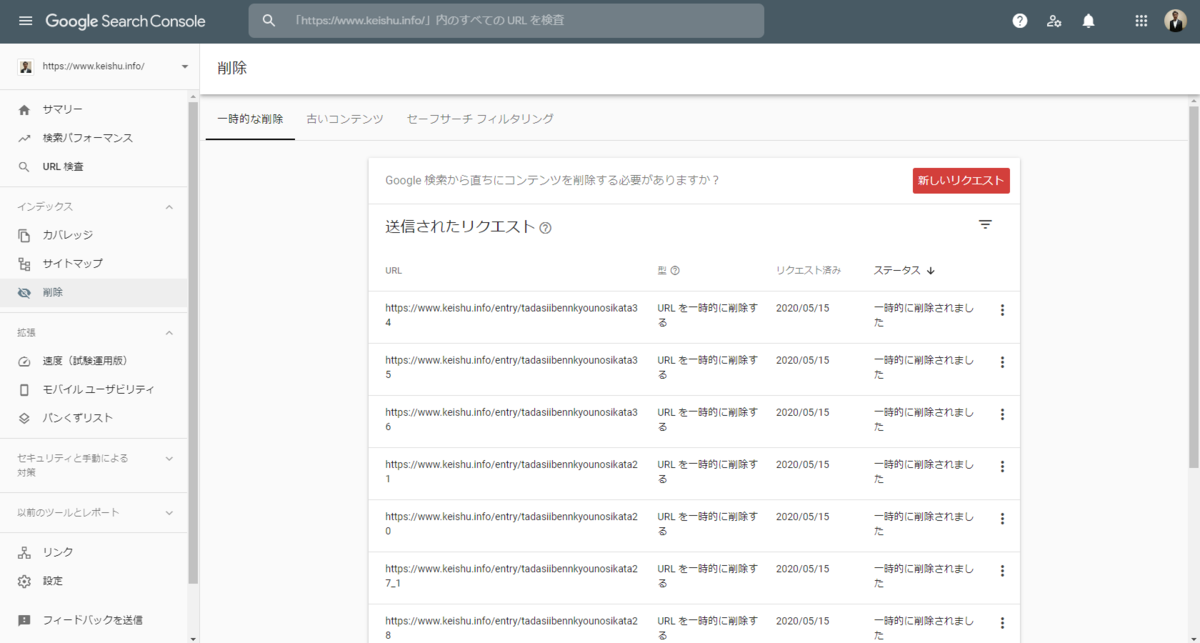Click the URL ending tadasiibennkyounosikata27_1
1200x643 pixels.
point(511,576)
